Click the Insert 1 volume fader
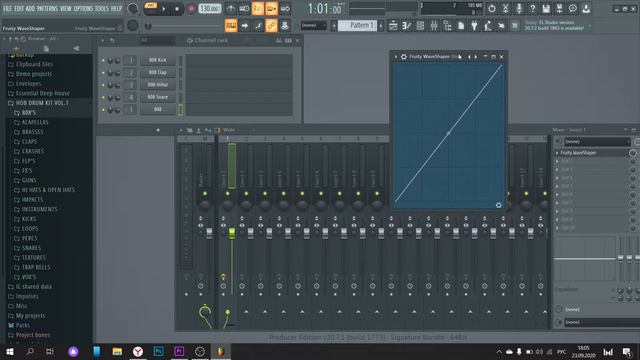 pos(231,233)
